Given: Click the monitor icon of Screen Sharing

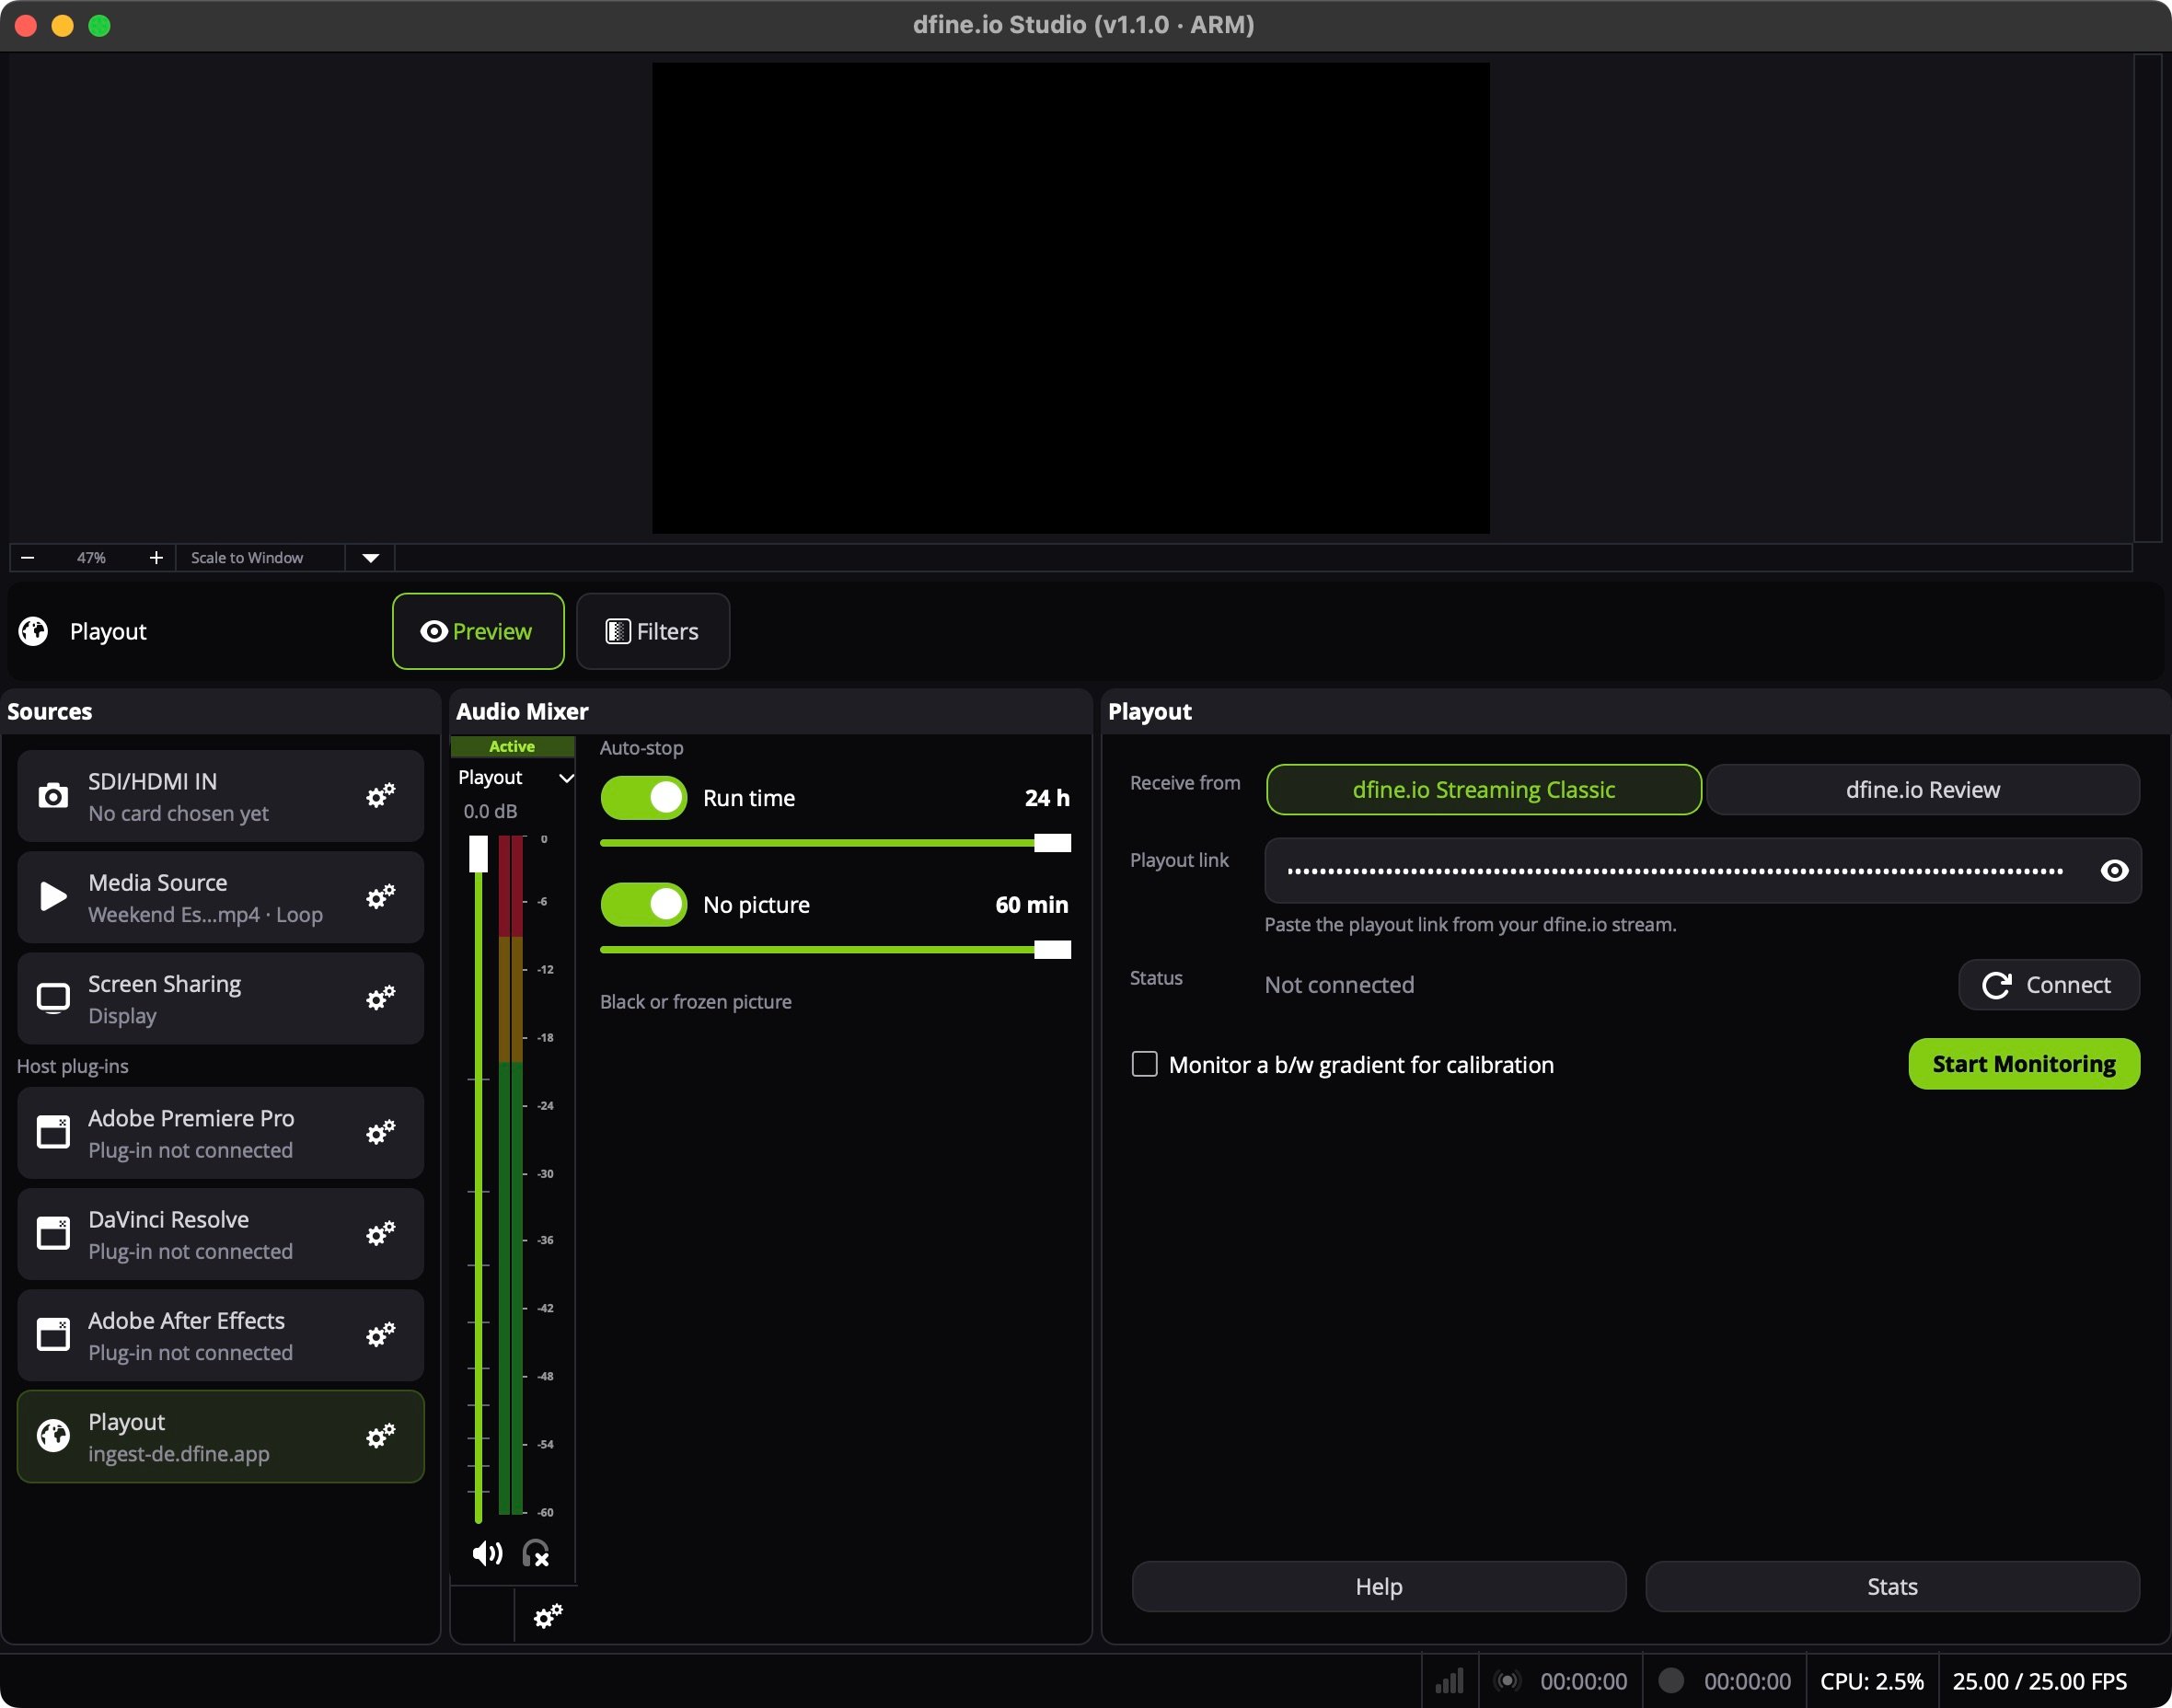Looking at the screenshot, I should [53, 998].
